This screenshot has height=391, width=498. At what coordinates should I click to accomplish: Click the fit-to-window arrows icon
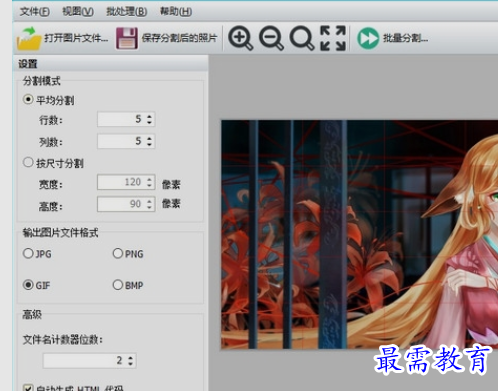coord(333,38)
